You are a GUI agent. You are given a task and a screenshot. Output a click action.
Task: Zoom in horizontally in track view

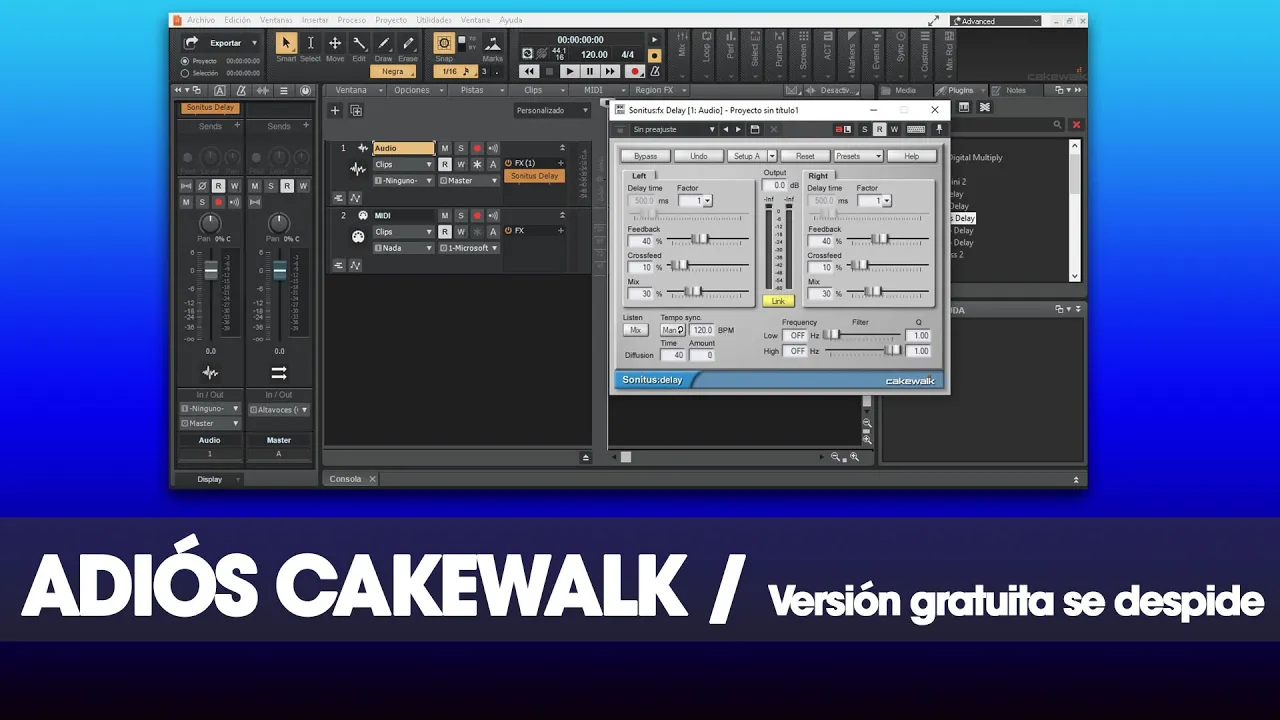click(854, 457)
